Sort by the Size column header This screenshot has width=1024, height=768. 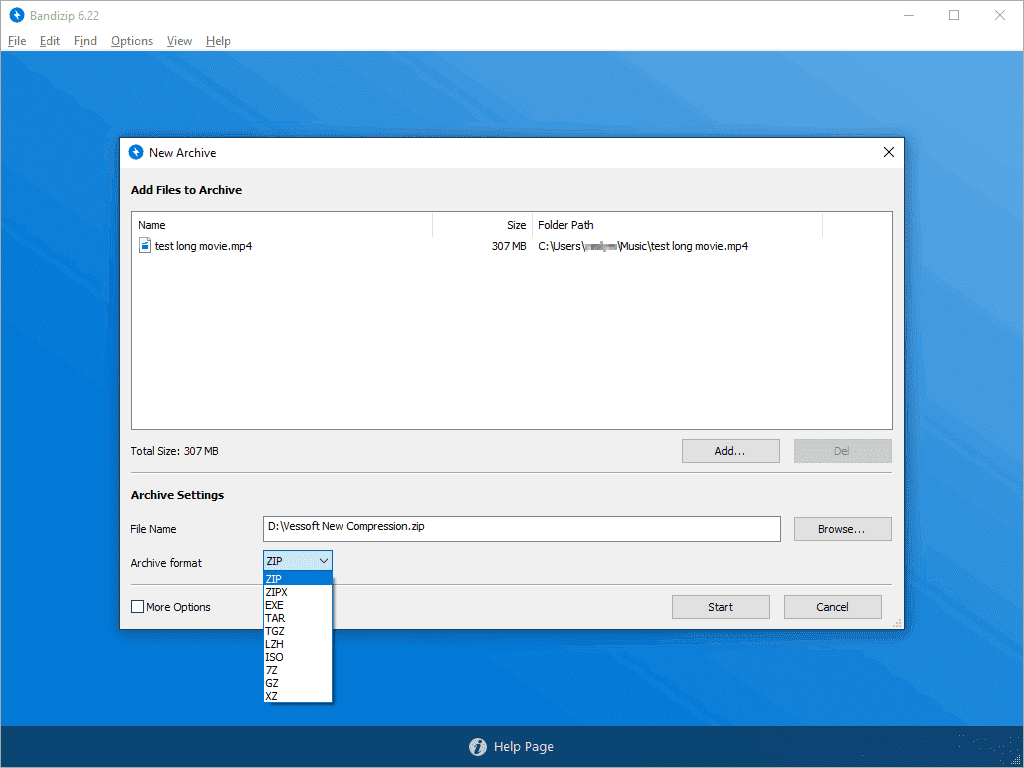tap(483, 225)
